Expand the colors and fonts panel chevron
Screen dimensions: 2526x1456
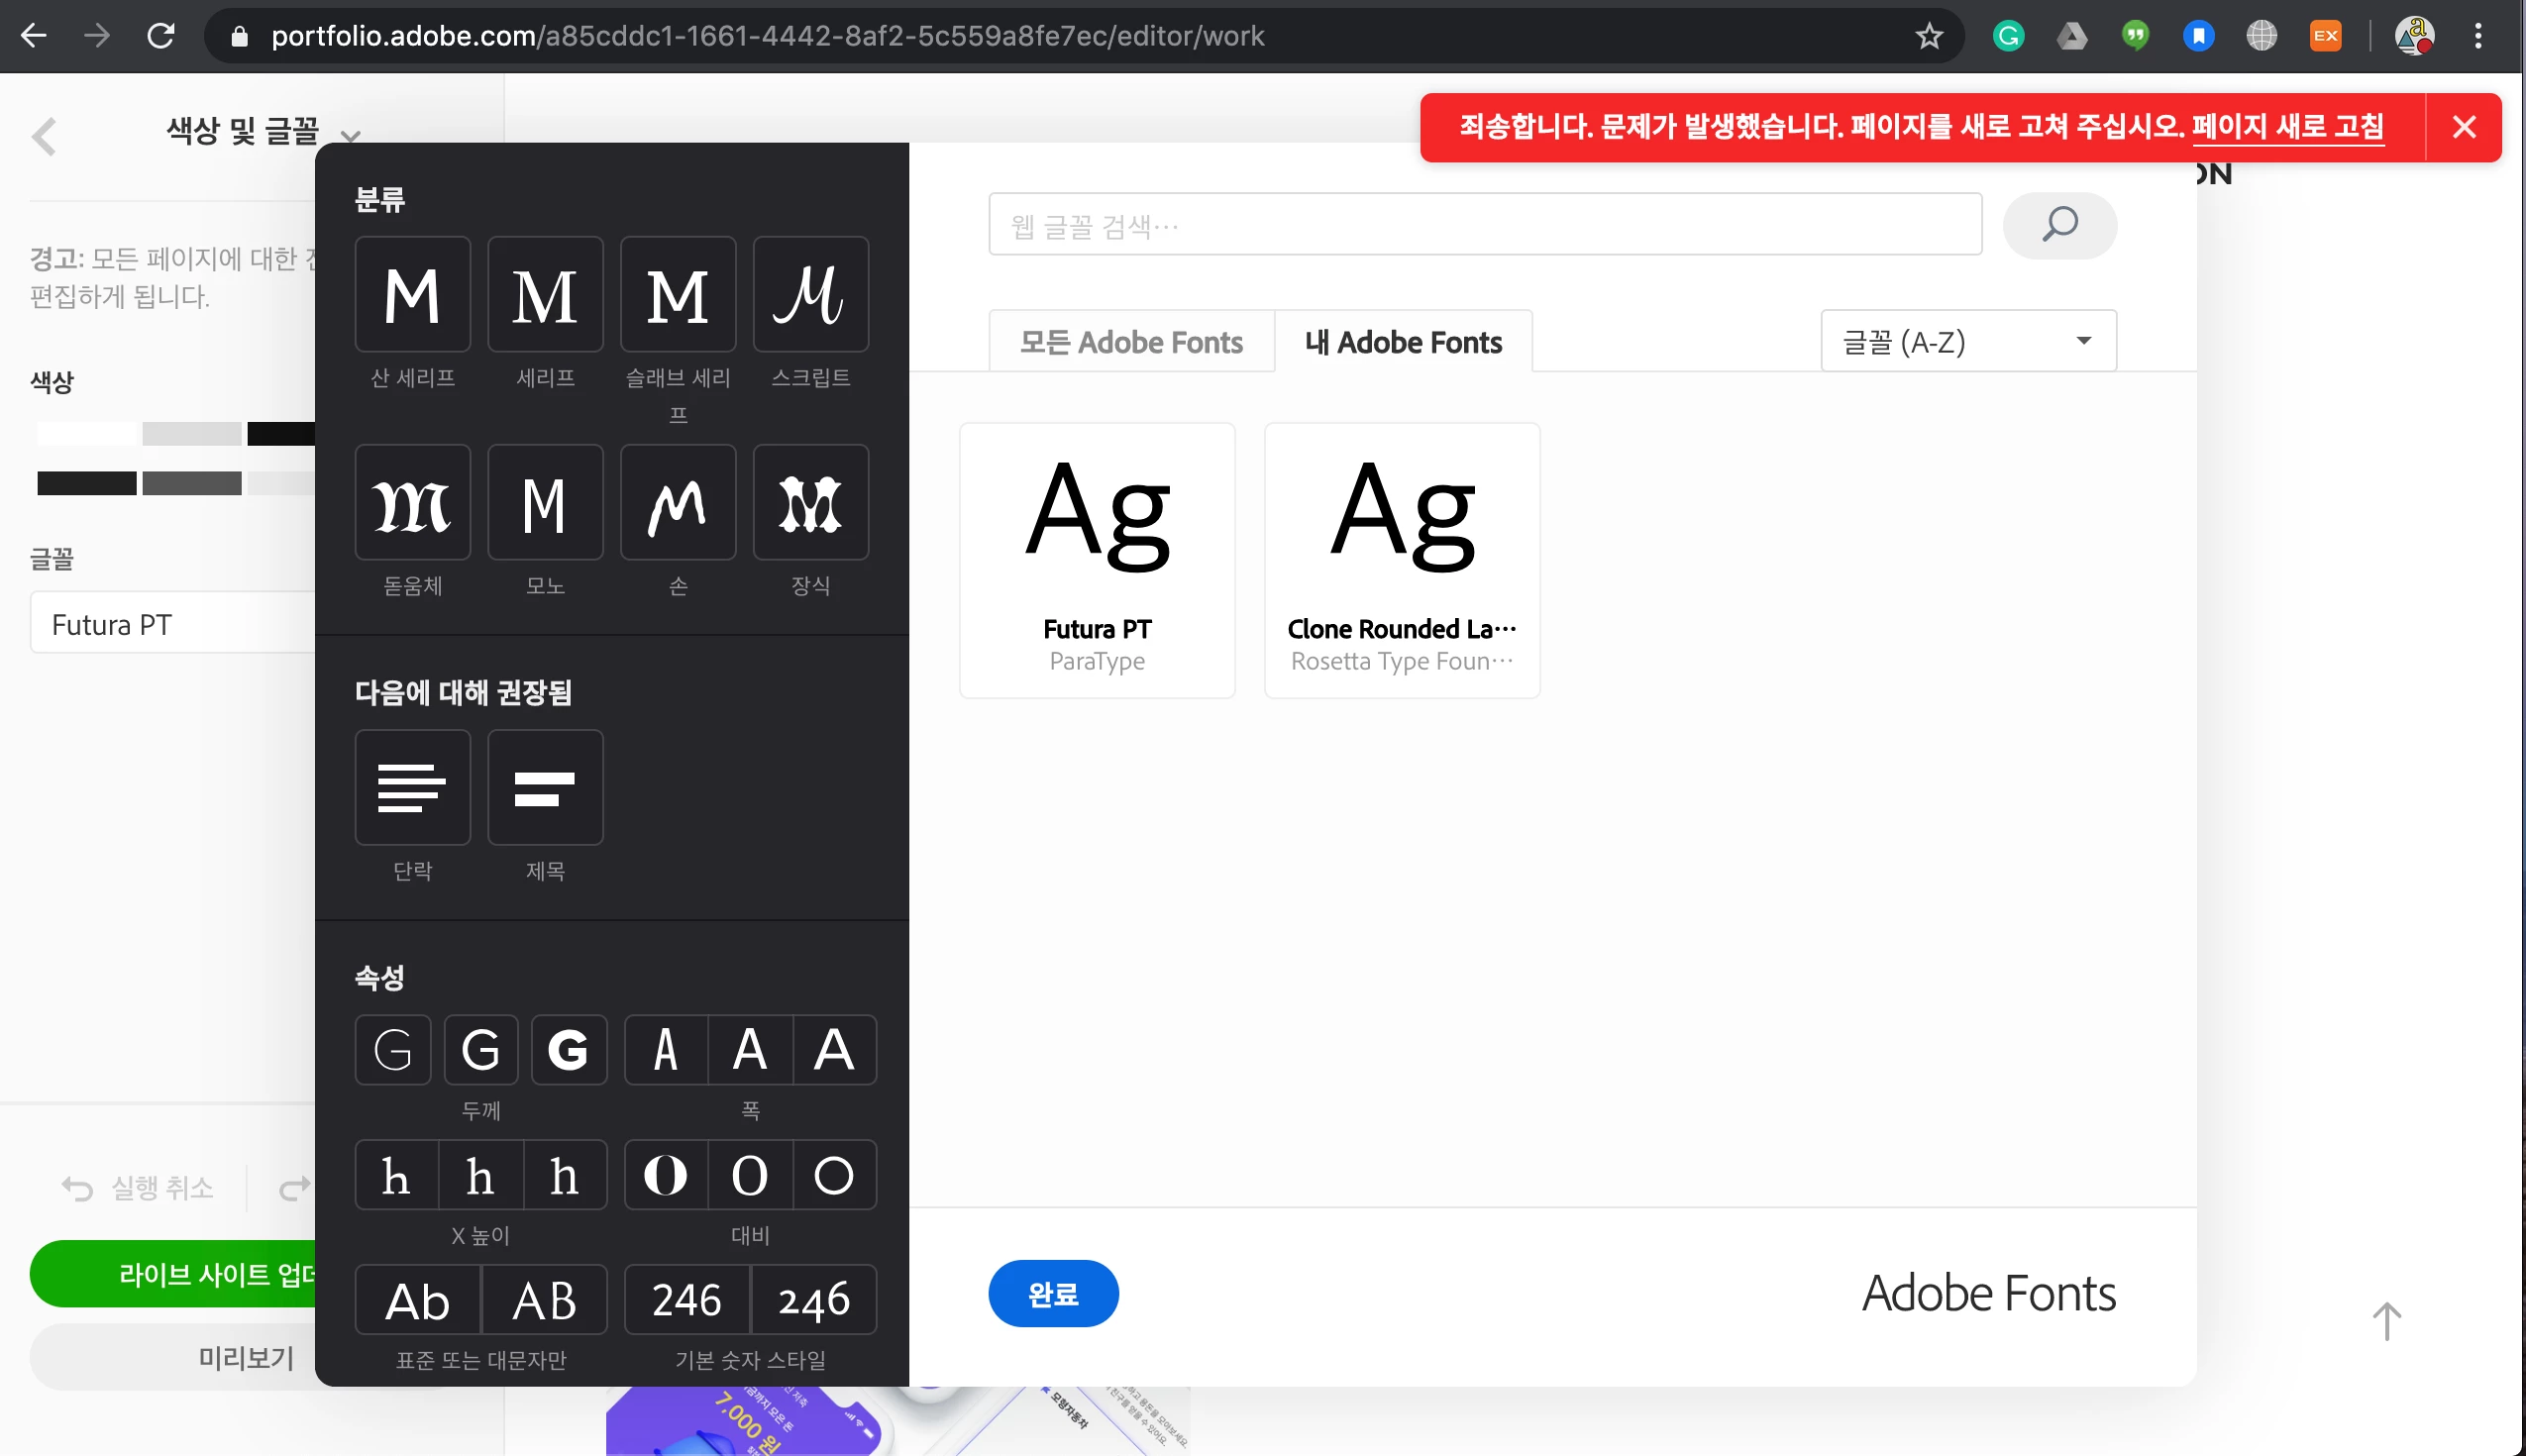click(x=350, y=135)
